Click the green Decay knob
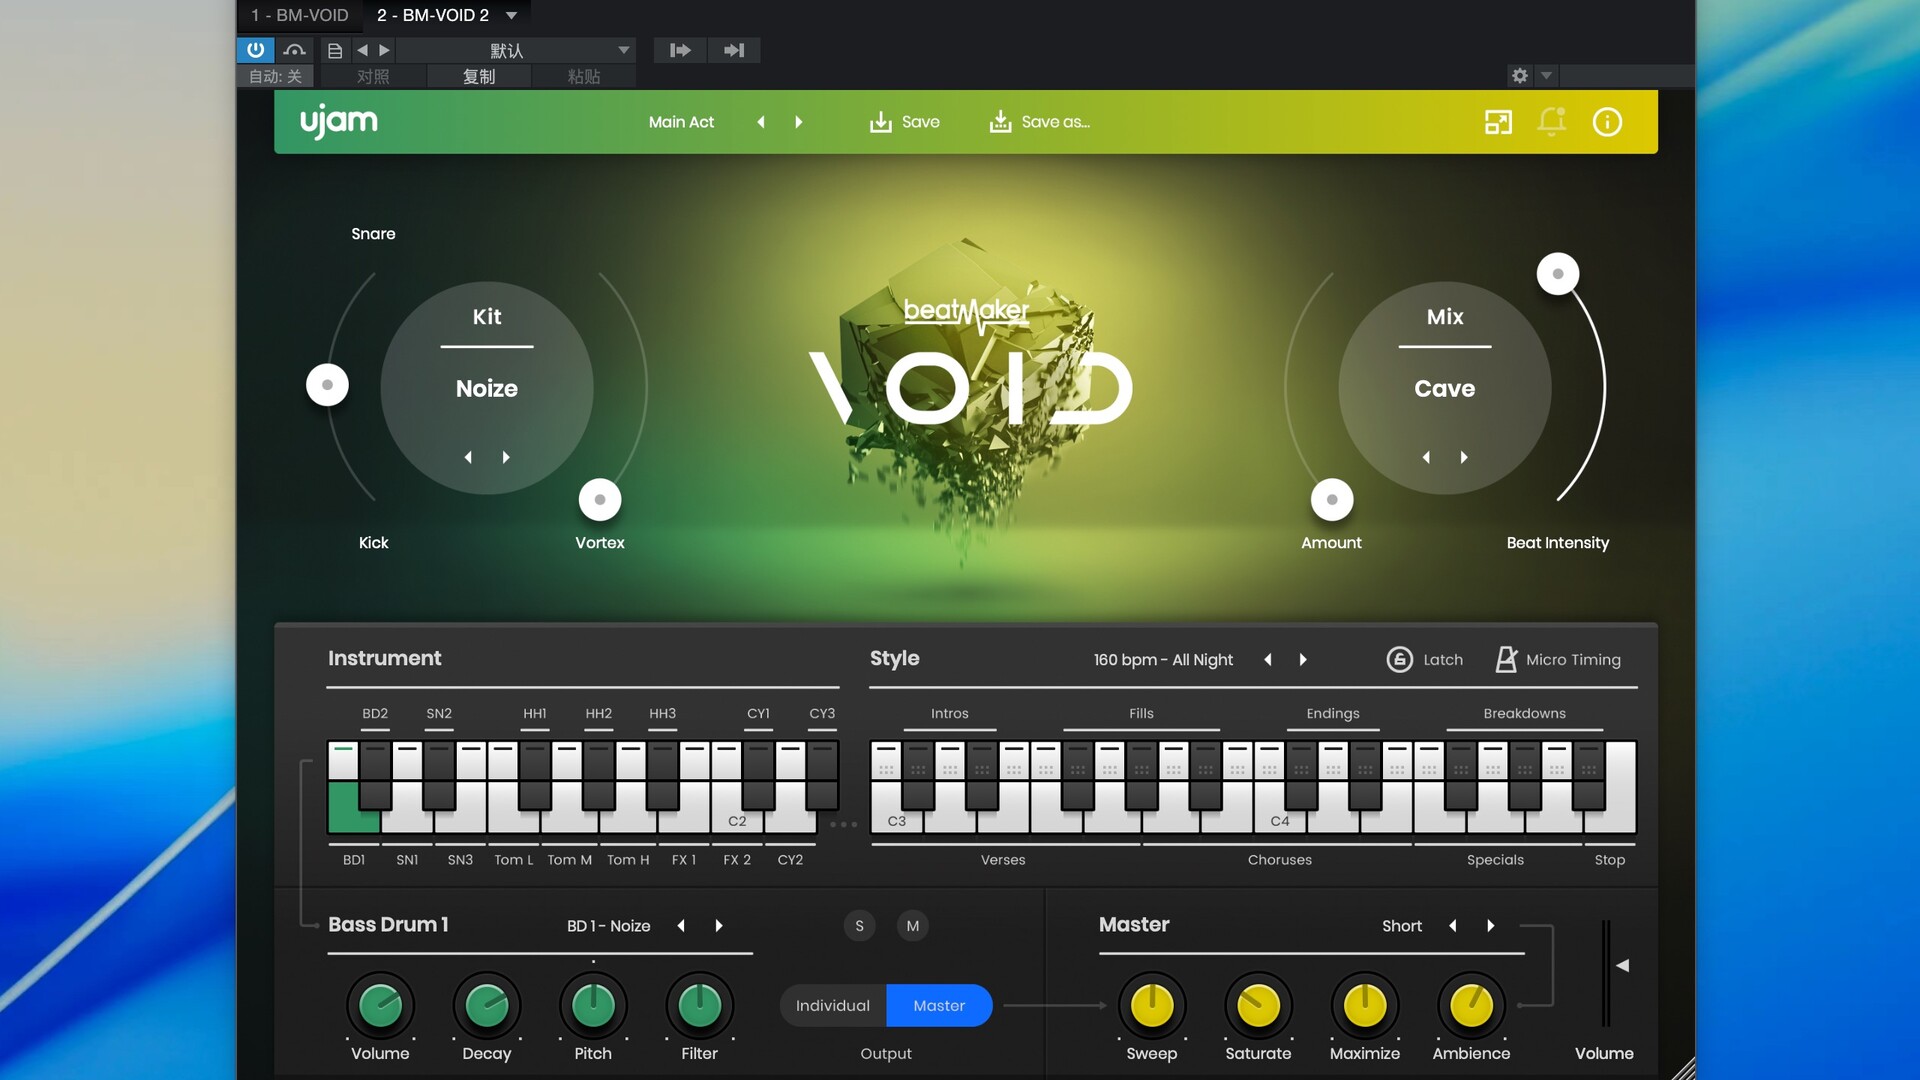The height and width of the screenshot is (1080, 1920). pos(487,1006)
